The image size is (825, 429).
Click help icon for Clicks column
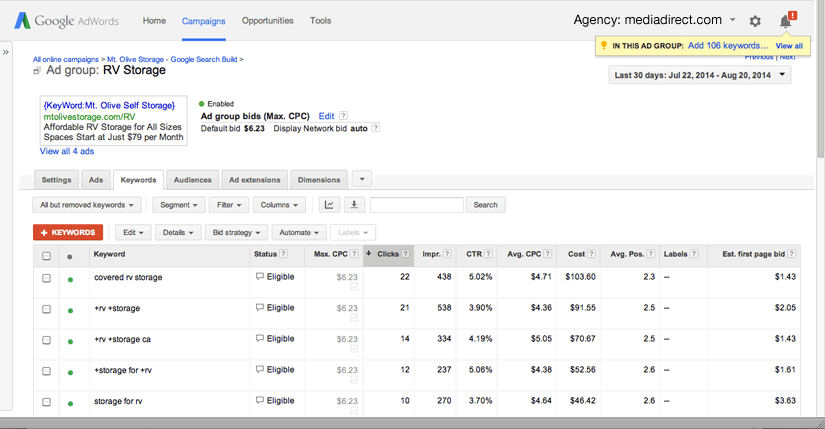406,254
